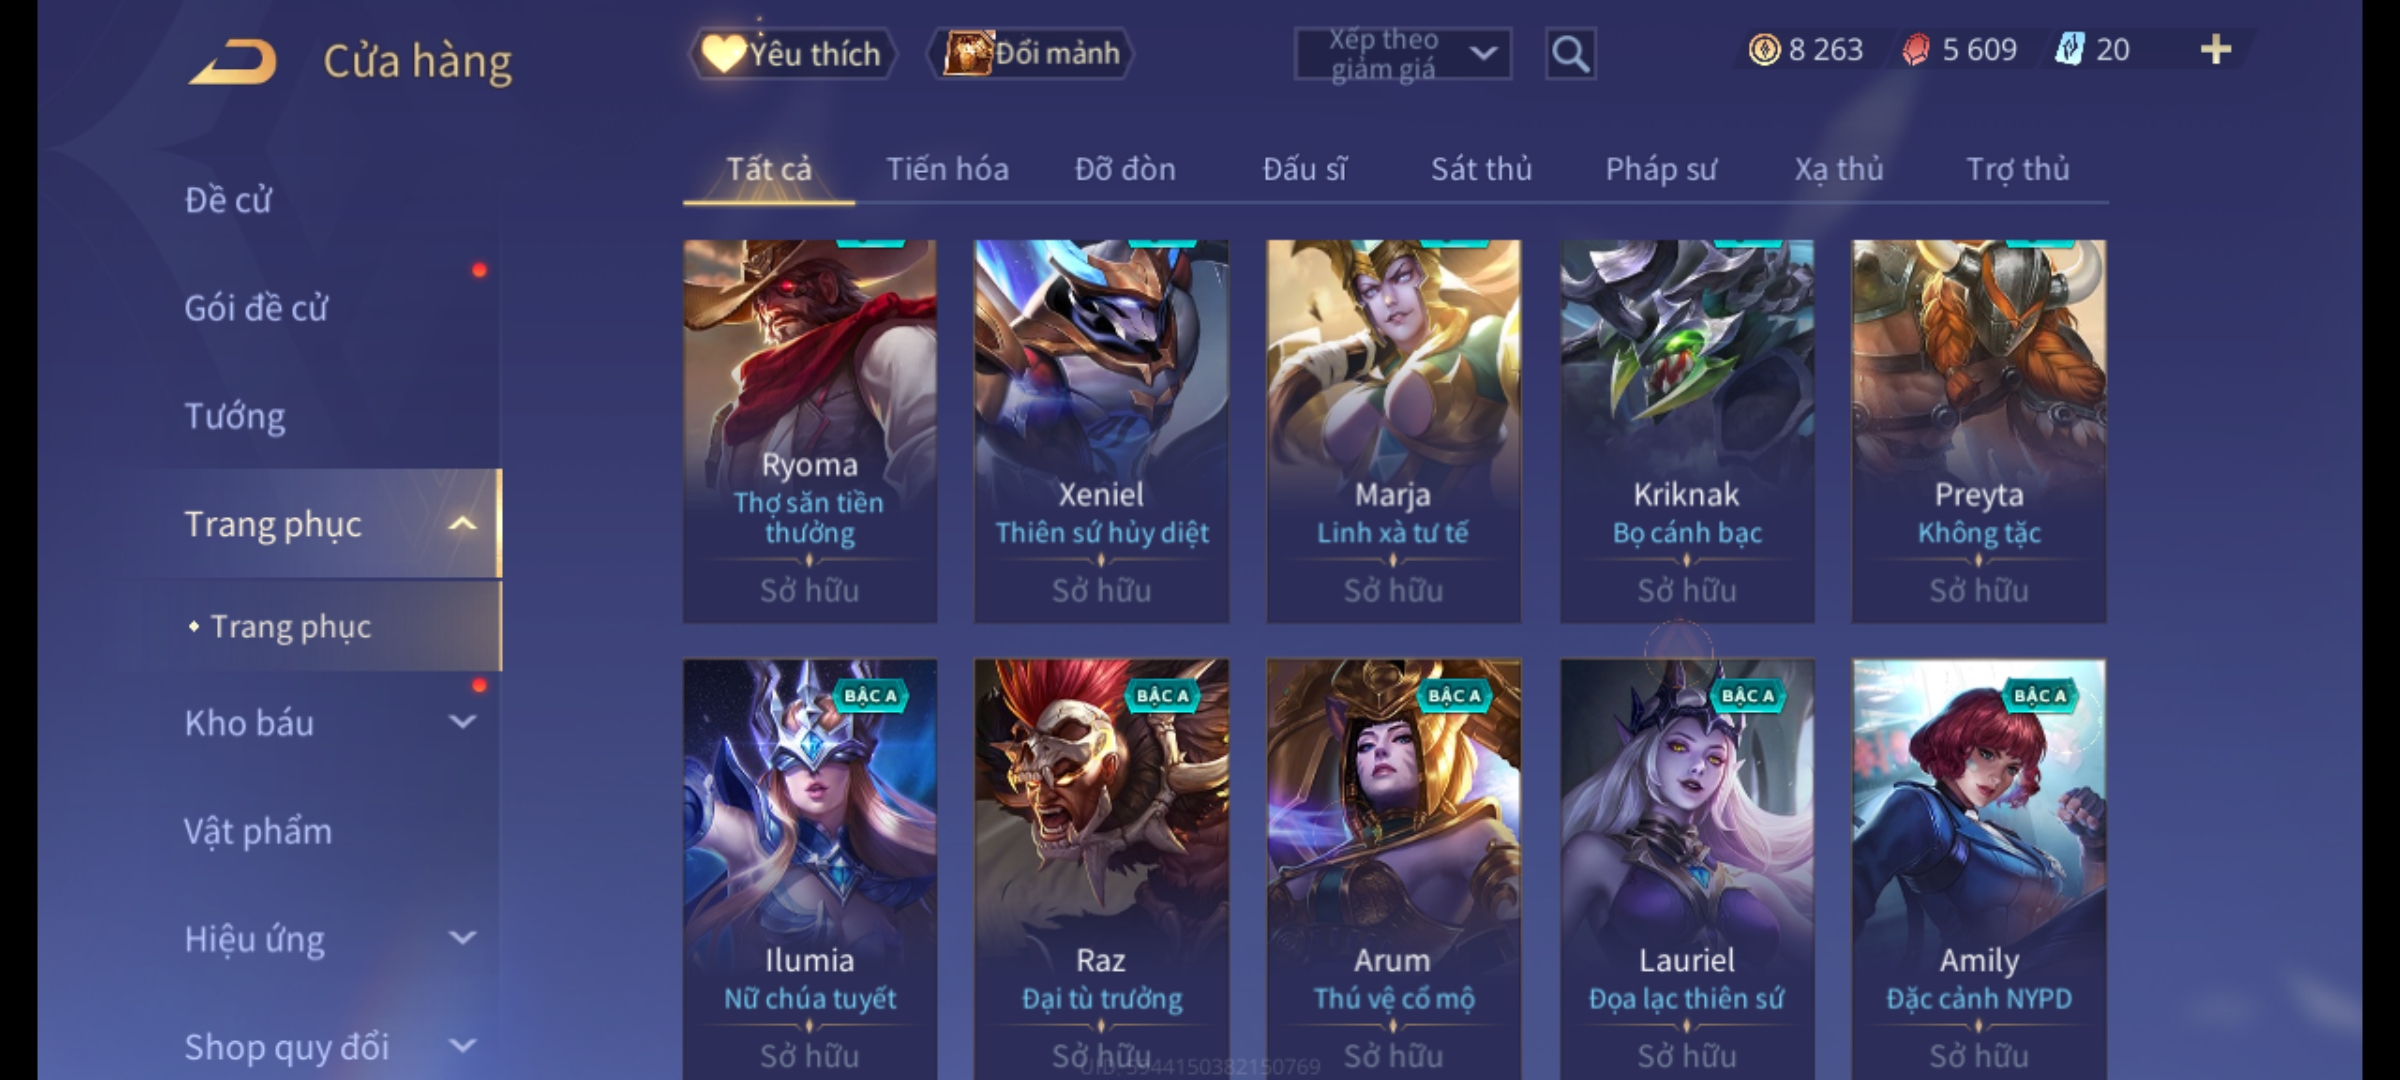Switch to the Pháp sư tab
The width and height of the screenshot is (2400, 1080).
pyautogui.click(x=1661, y=169)
